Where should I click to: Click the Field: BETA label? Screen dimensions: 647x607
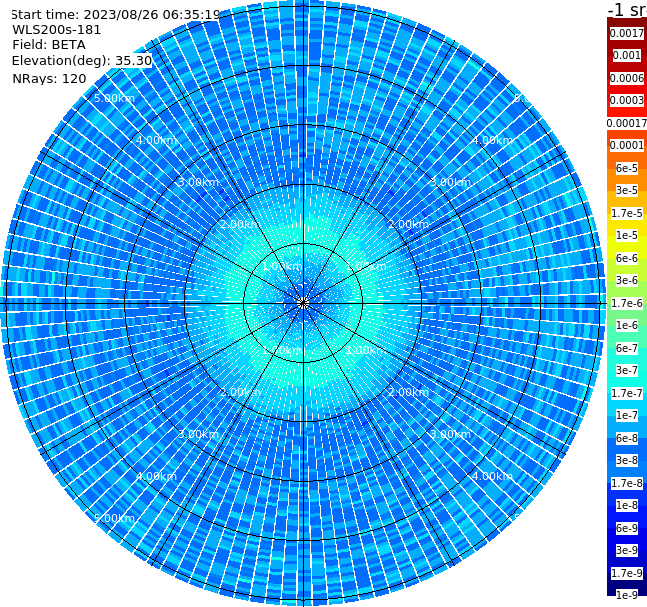click(x=49, y=45)
